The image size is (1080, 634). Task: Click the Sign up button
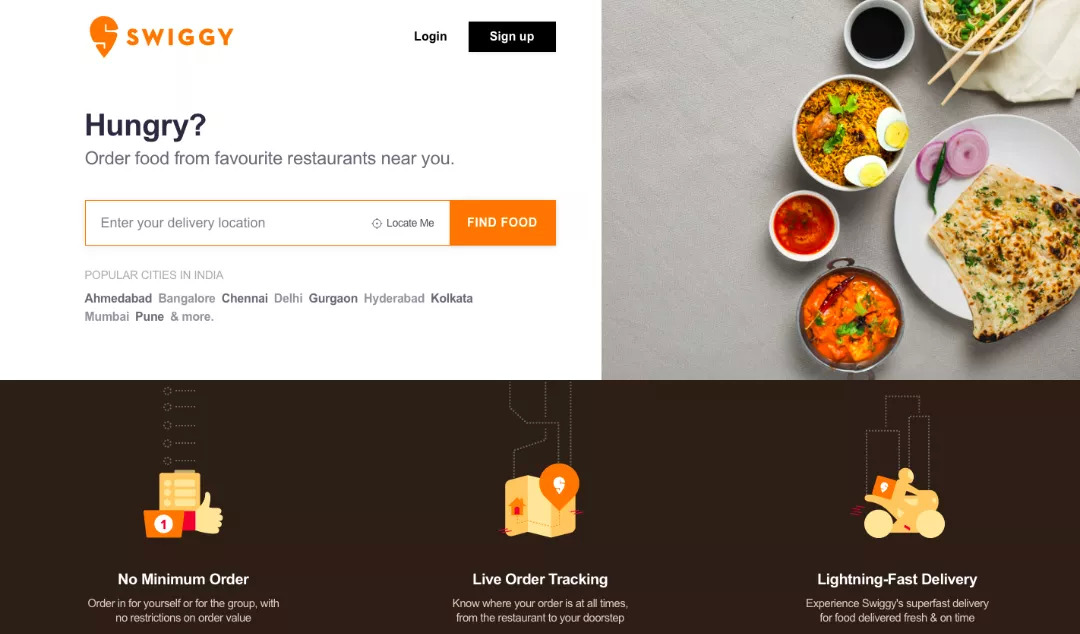(x=512, y=37)
